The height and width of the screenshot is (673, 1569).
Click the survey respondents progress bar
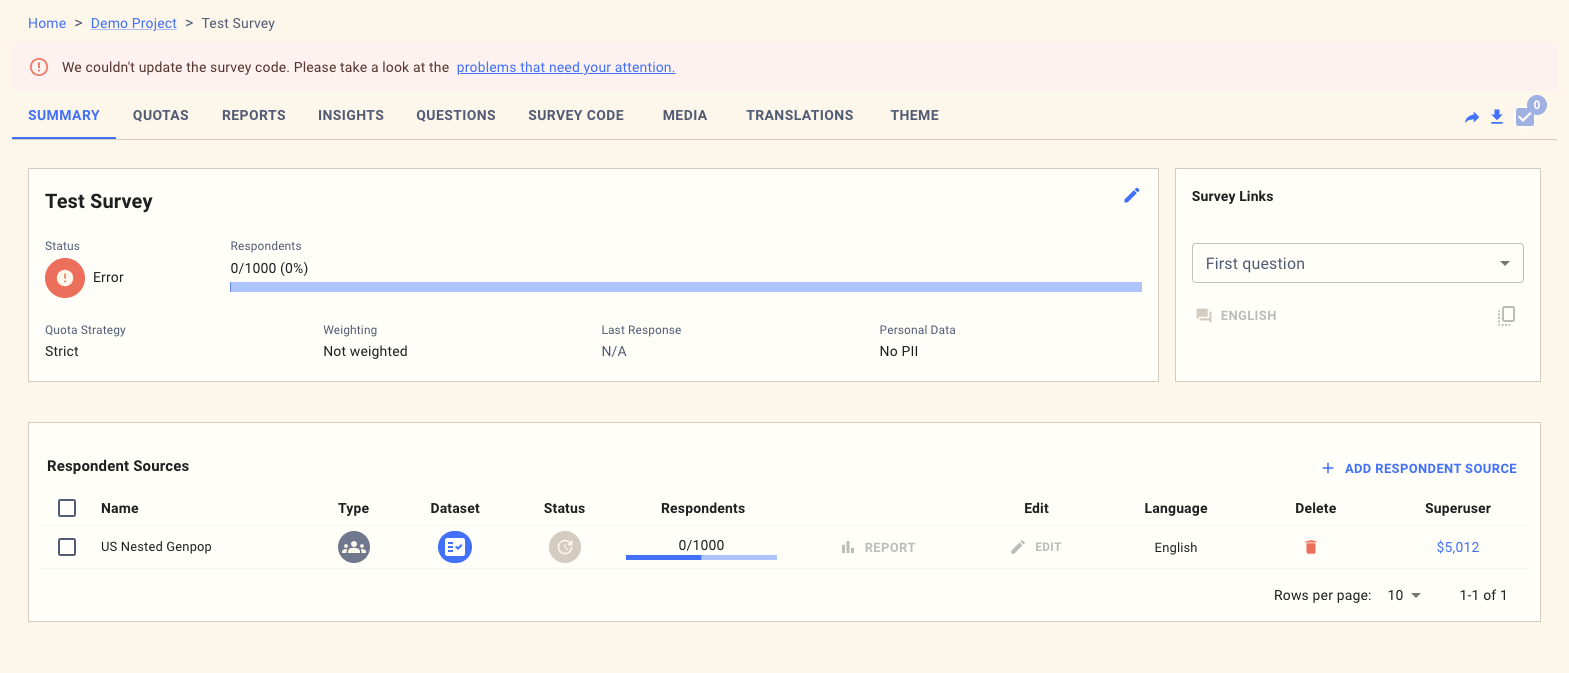(685, 287)
